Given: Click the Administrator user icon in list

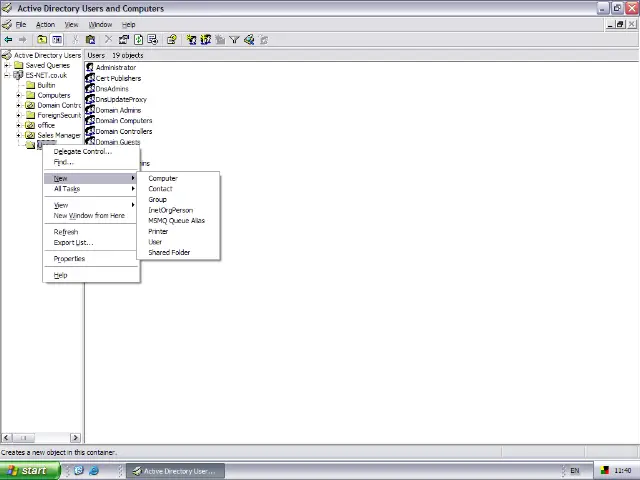Looking at the screenshot, I should pos(90,67).
